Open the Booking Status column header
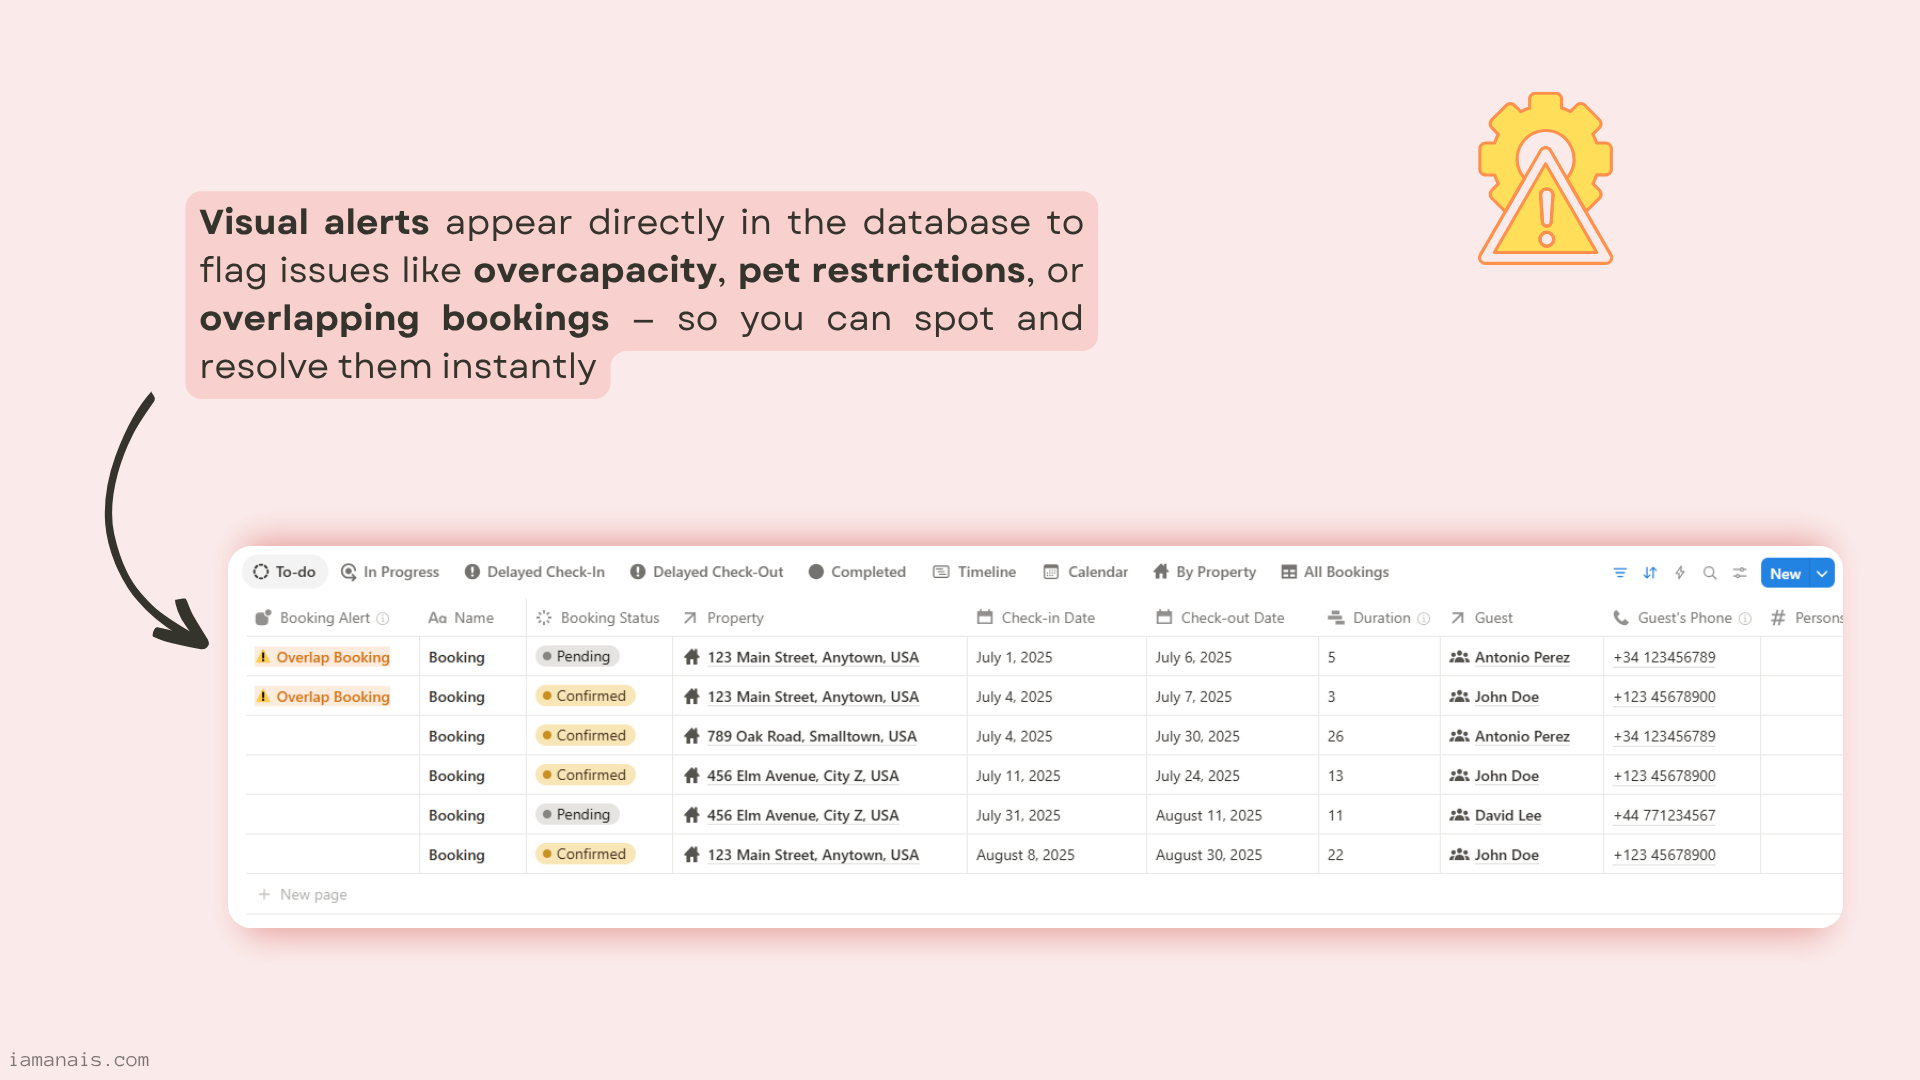This screenshot has height=1080, width=1920. (598, 618)
